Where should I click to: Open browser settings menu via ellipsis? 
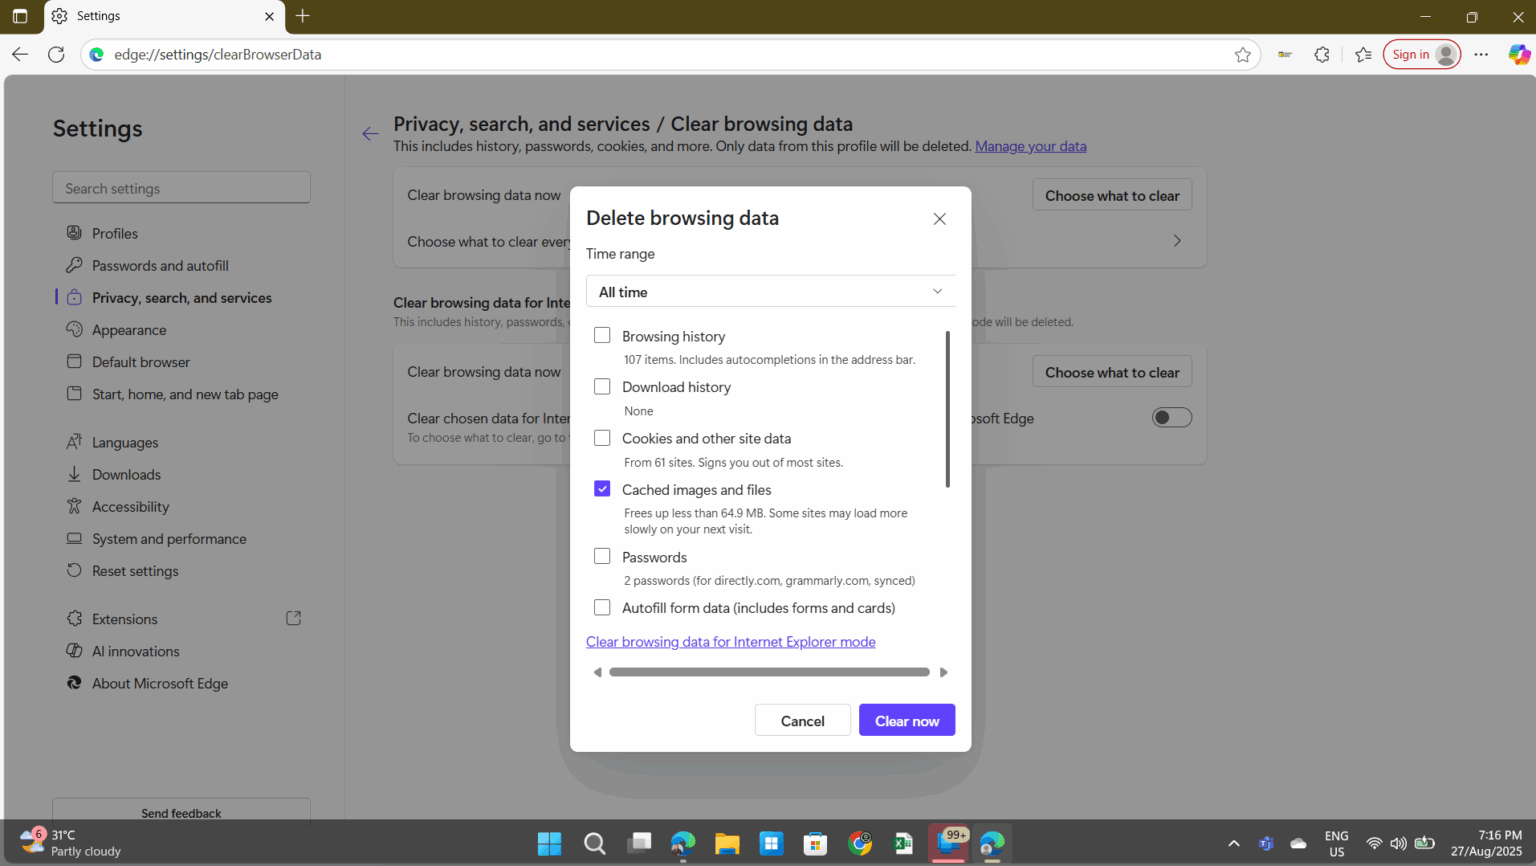[x=1481, y=54]
